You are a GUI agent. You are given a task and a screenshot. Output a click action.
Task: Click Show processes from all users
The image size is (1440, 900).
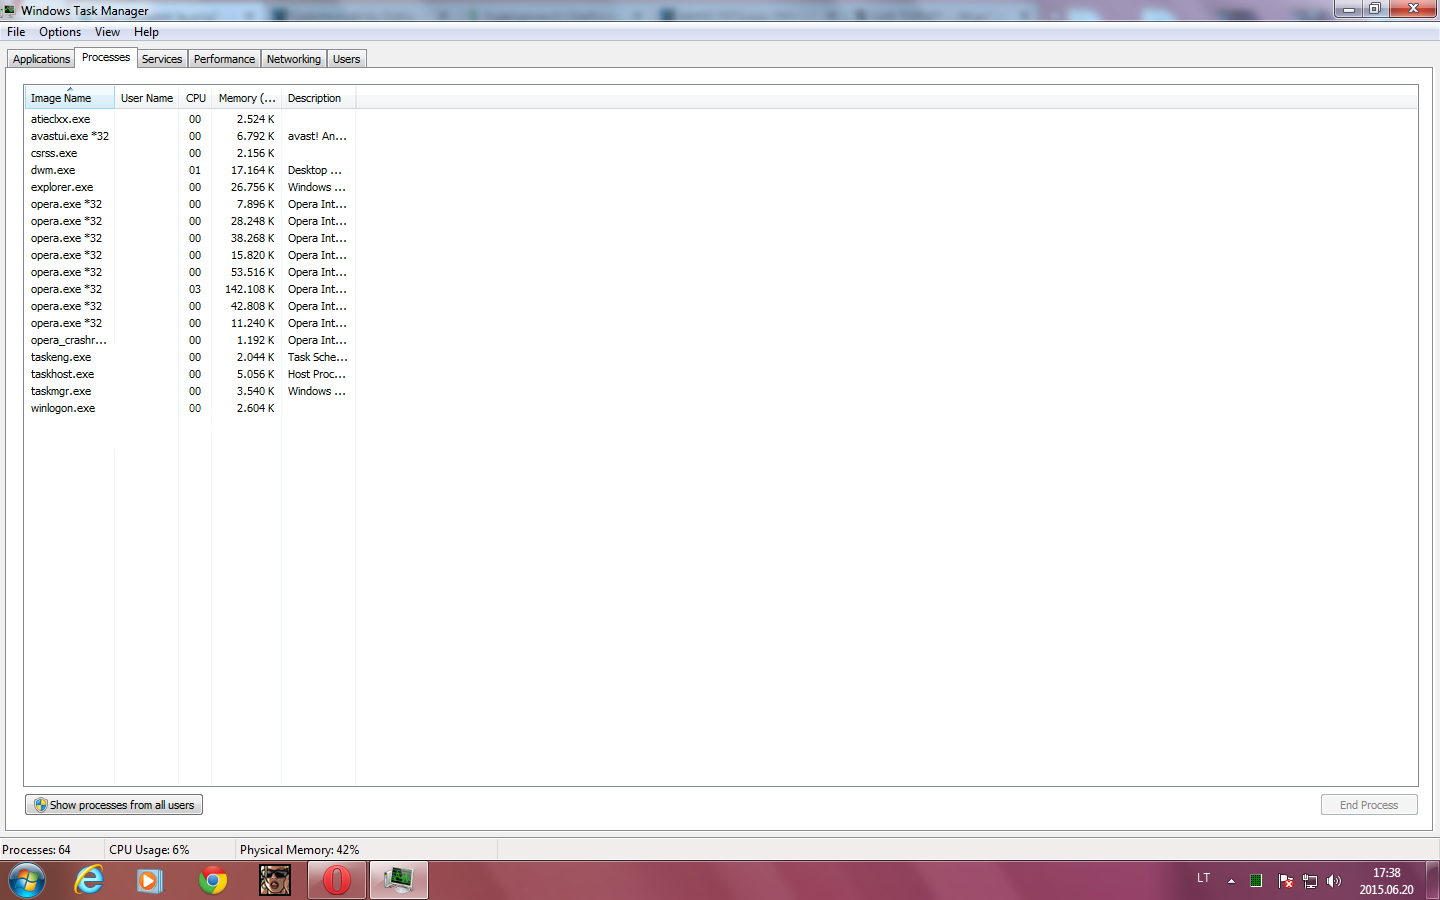pos(114,805)
